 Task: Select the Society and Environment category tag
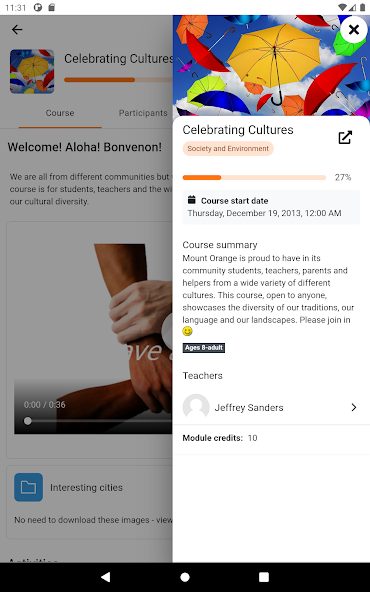[x=228, y=148]
